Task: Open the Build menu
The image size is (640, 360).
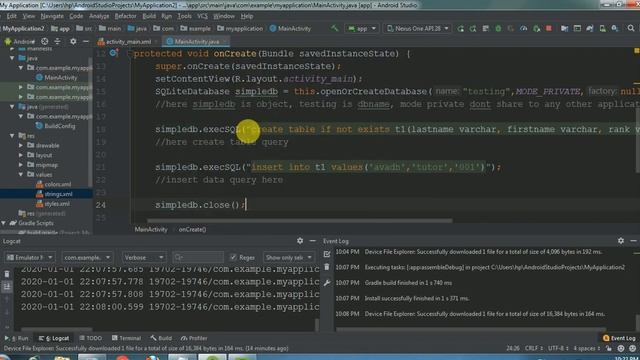Action: (x=149, y=16)
